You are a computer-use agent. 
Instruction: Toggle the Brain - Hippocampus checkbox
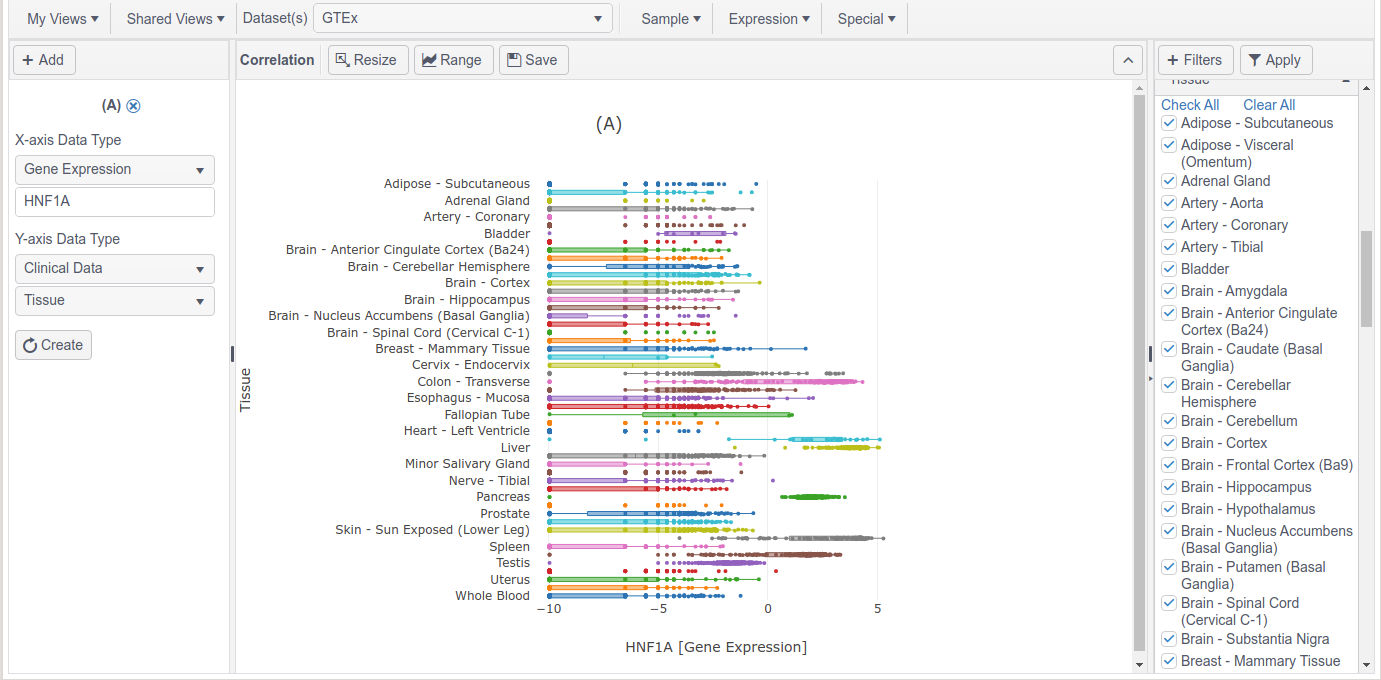(1168, 487)
